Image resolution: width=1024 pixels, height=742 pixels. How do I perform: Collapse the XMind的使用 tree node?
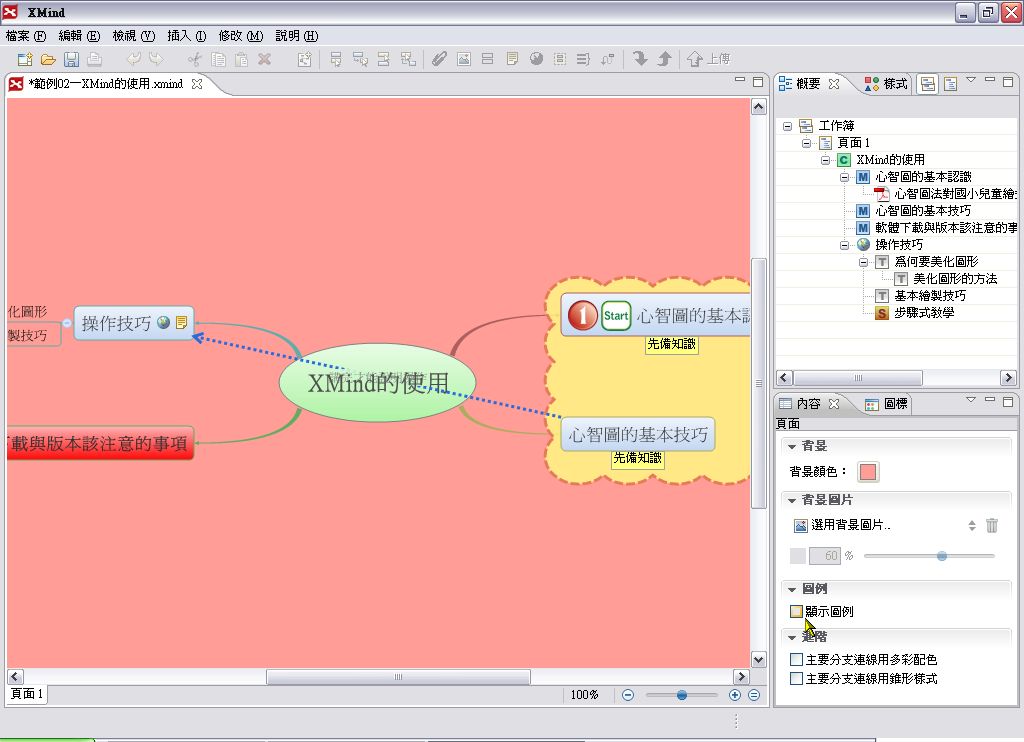pos(825,160)
